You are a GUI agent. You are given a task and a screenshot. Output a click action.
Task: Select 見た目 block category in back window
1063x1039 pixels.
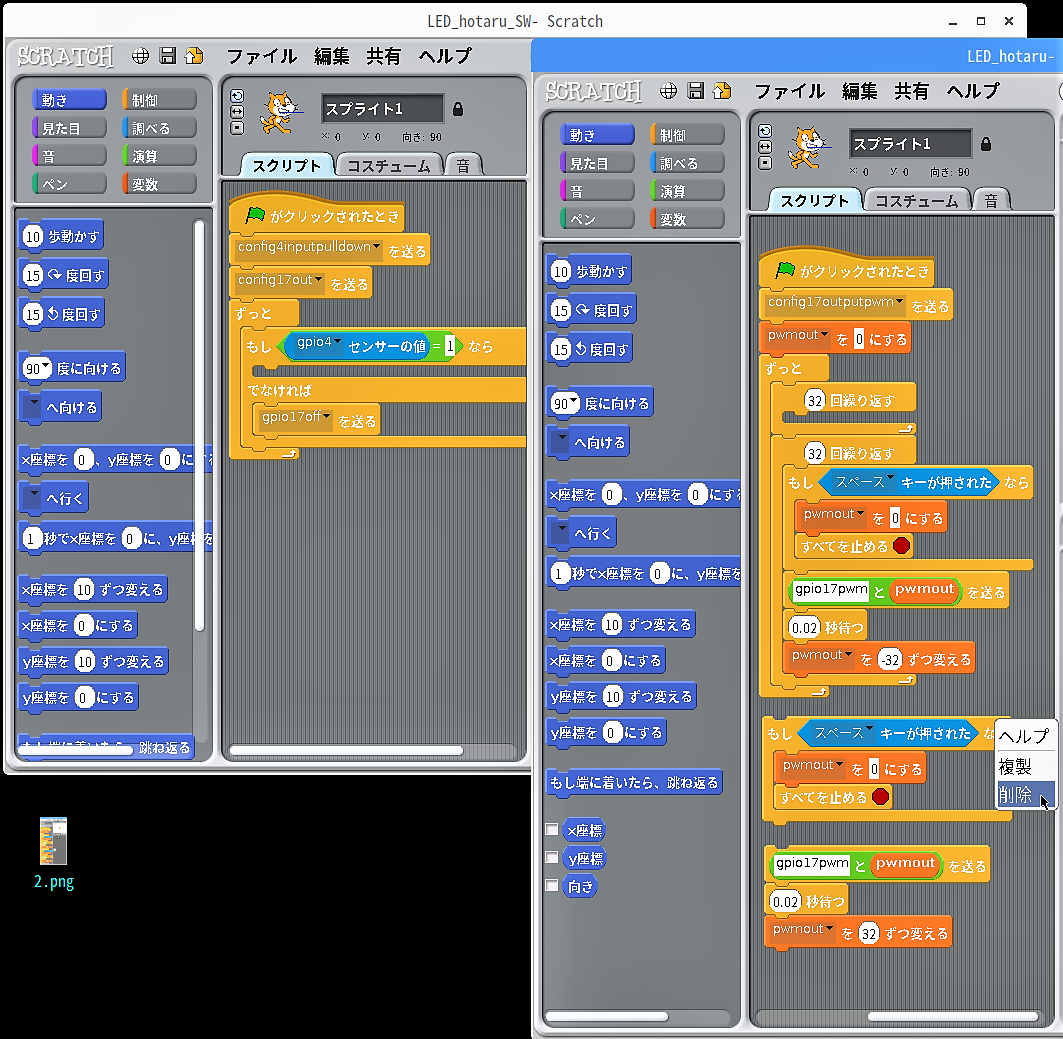(69, 128)
